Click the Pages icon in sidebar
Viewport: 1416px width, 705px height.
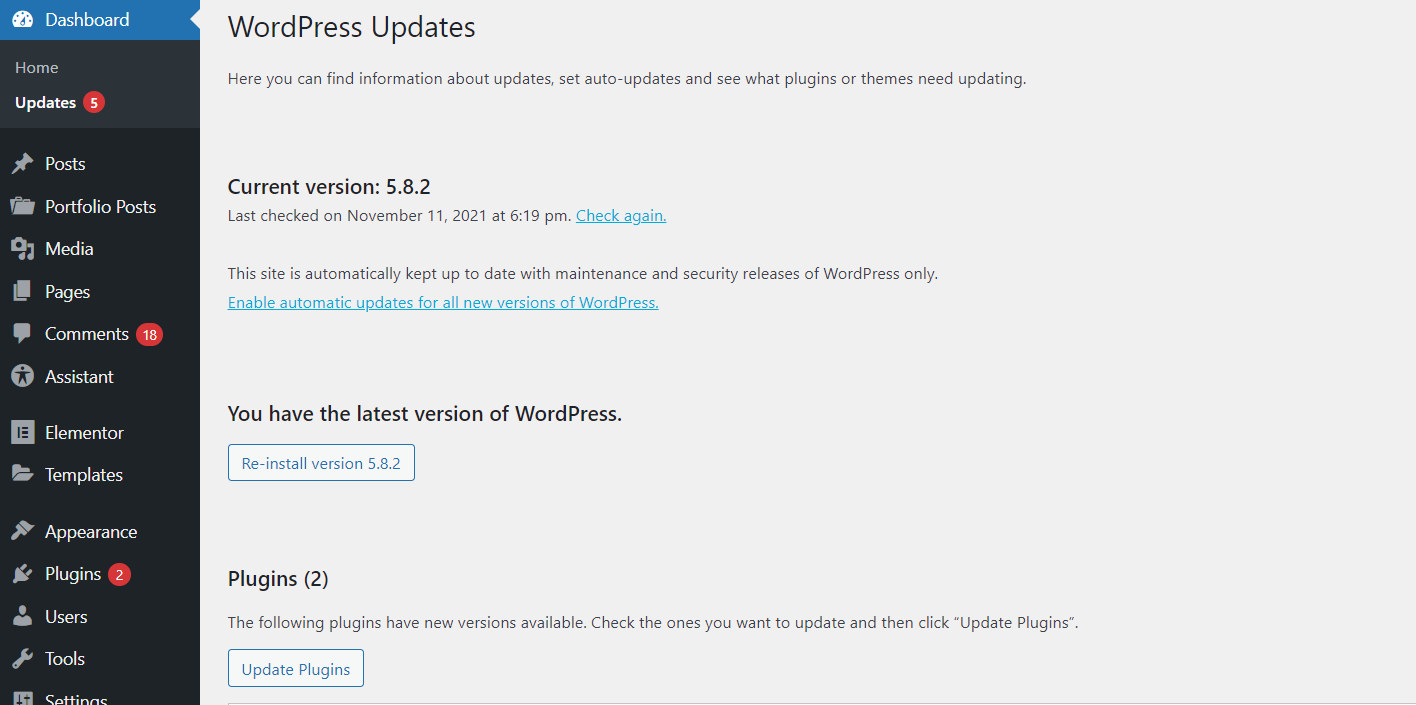pos(22,291)
